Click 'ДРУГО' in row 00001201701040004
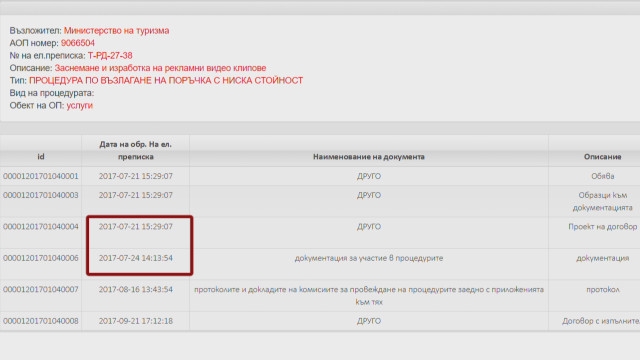 click(369, 227)
